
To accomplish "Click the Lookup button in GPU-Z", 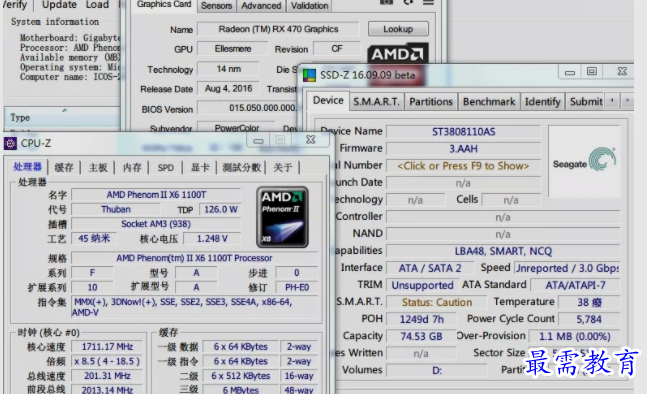I will click(398, 29).
